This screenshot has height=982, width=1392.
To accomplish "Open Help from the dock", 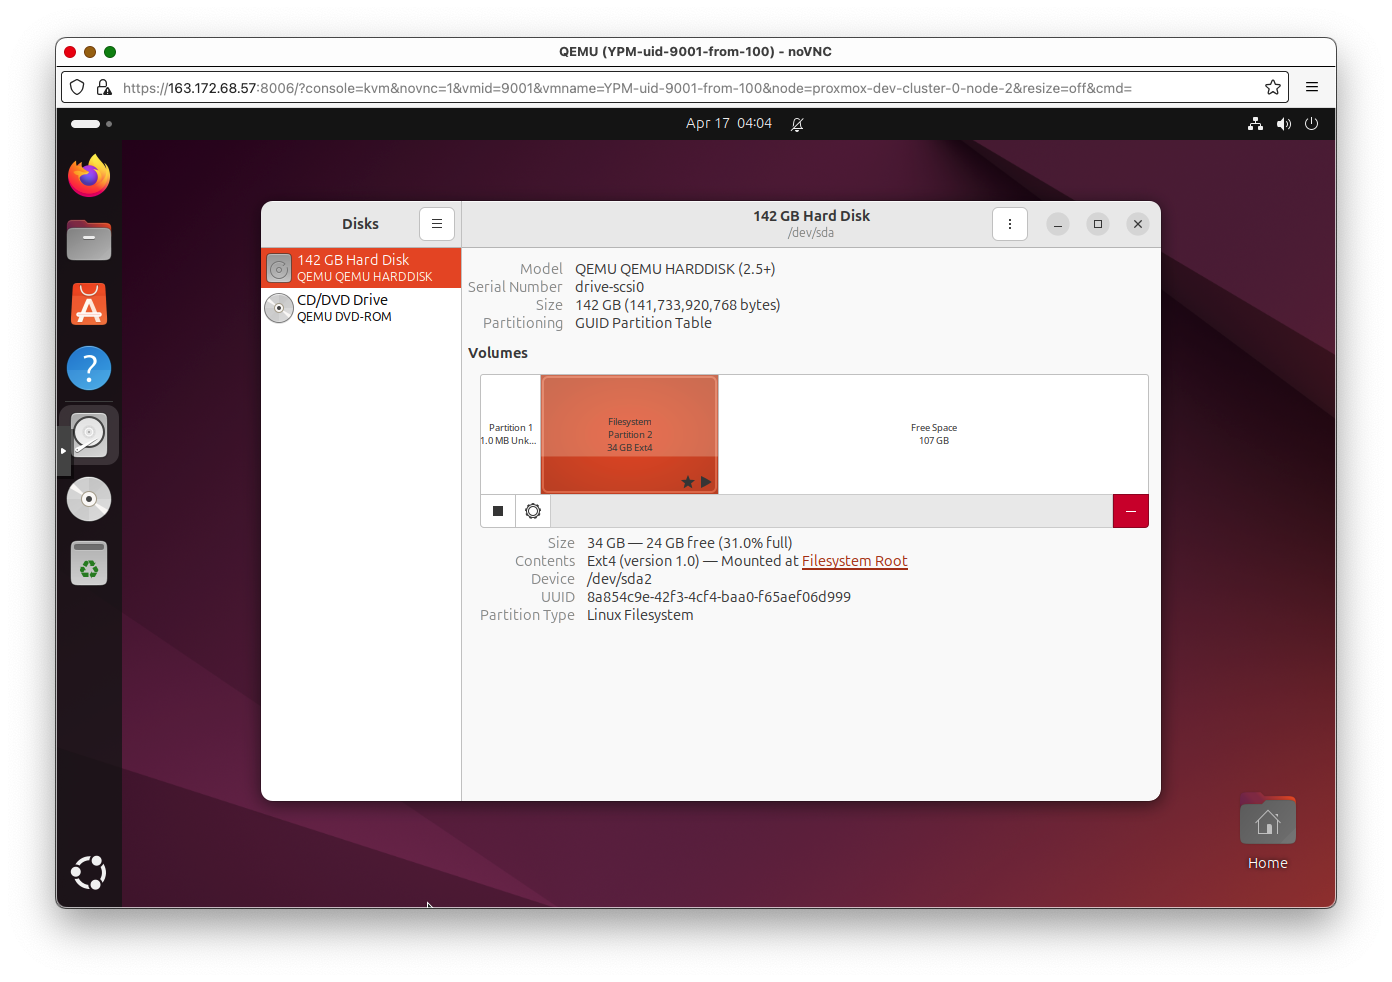I will [89, 369].
